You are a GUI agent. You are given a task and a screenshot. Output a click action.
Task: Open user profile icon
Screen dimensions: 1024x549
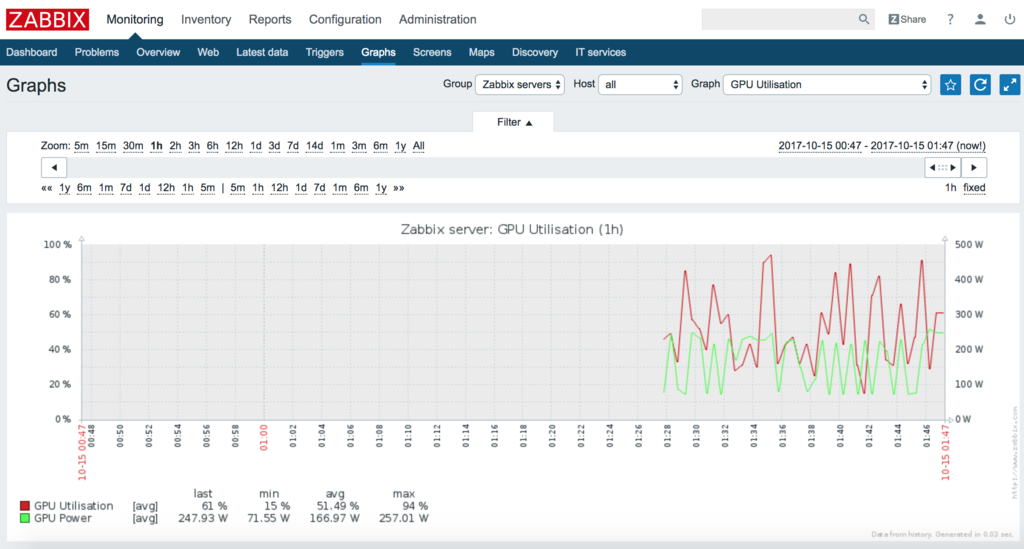(x=980, y=20)
